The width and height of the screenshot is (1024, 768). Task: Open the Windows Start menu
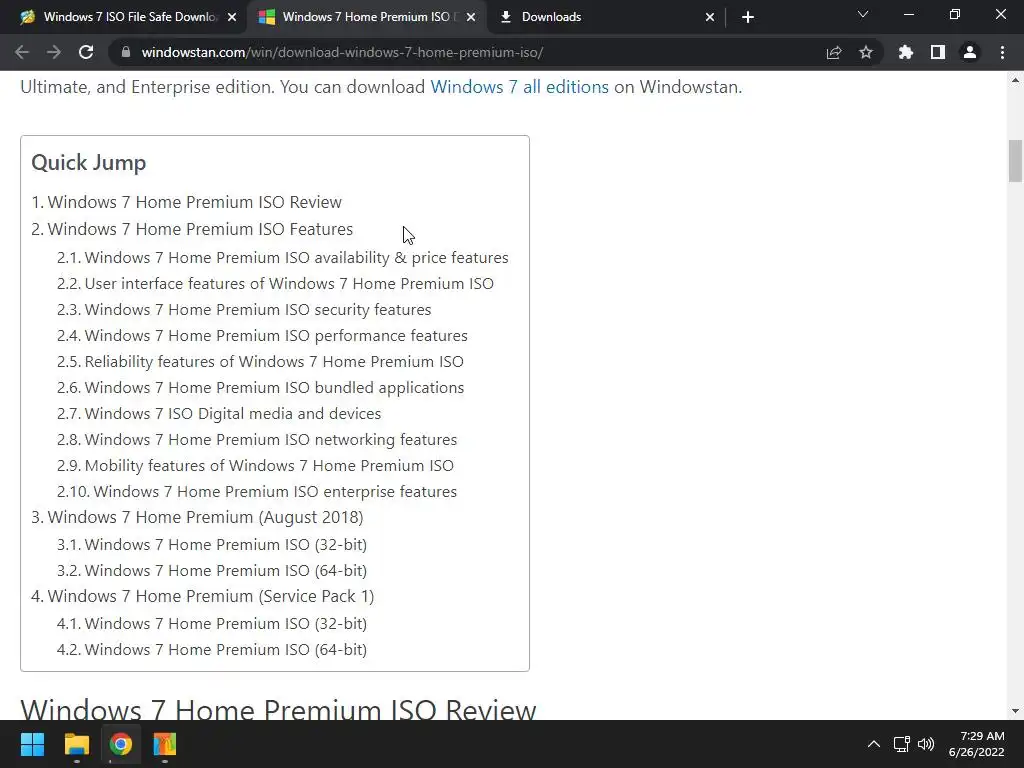(32, 744)
